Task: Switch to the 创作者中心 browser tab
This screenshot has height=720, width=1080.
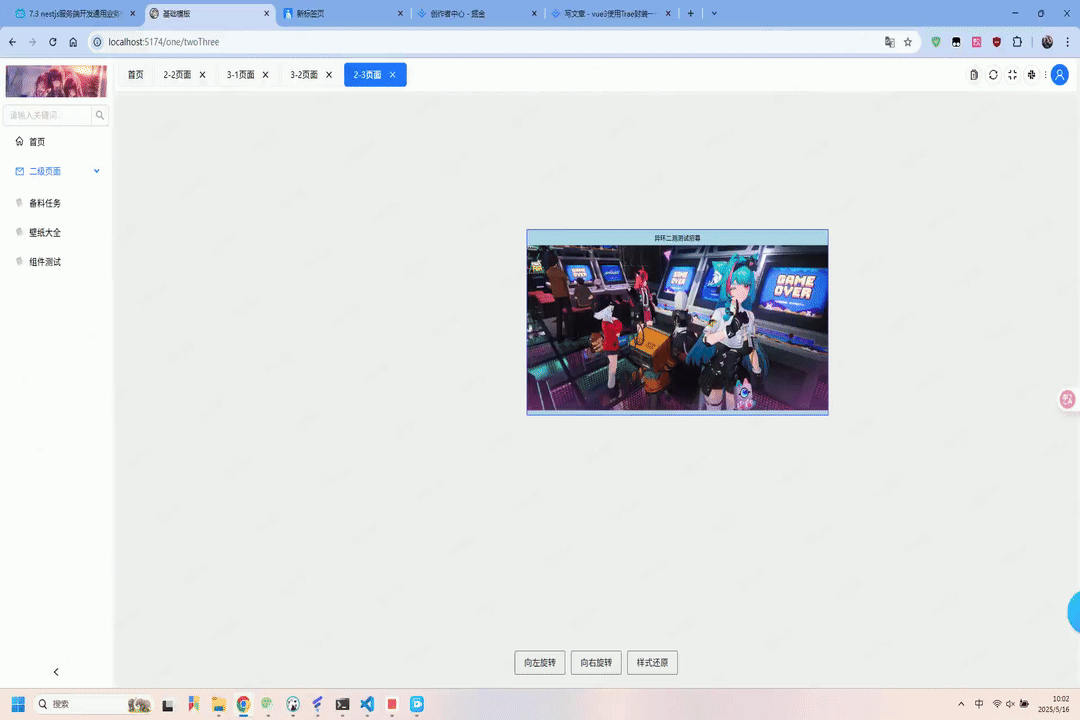Action: point(477,14)
